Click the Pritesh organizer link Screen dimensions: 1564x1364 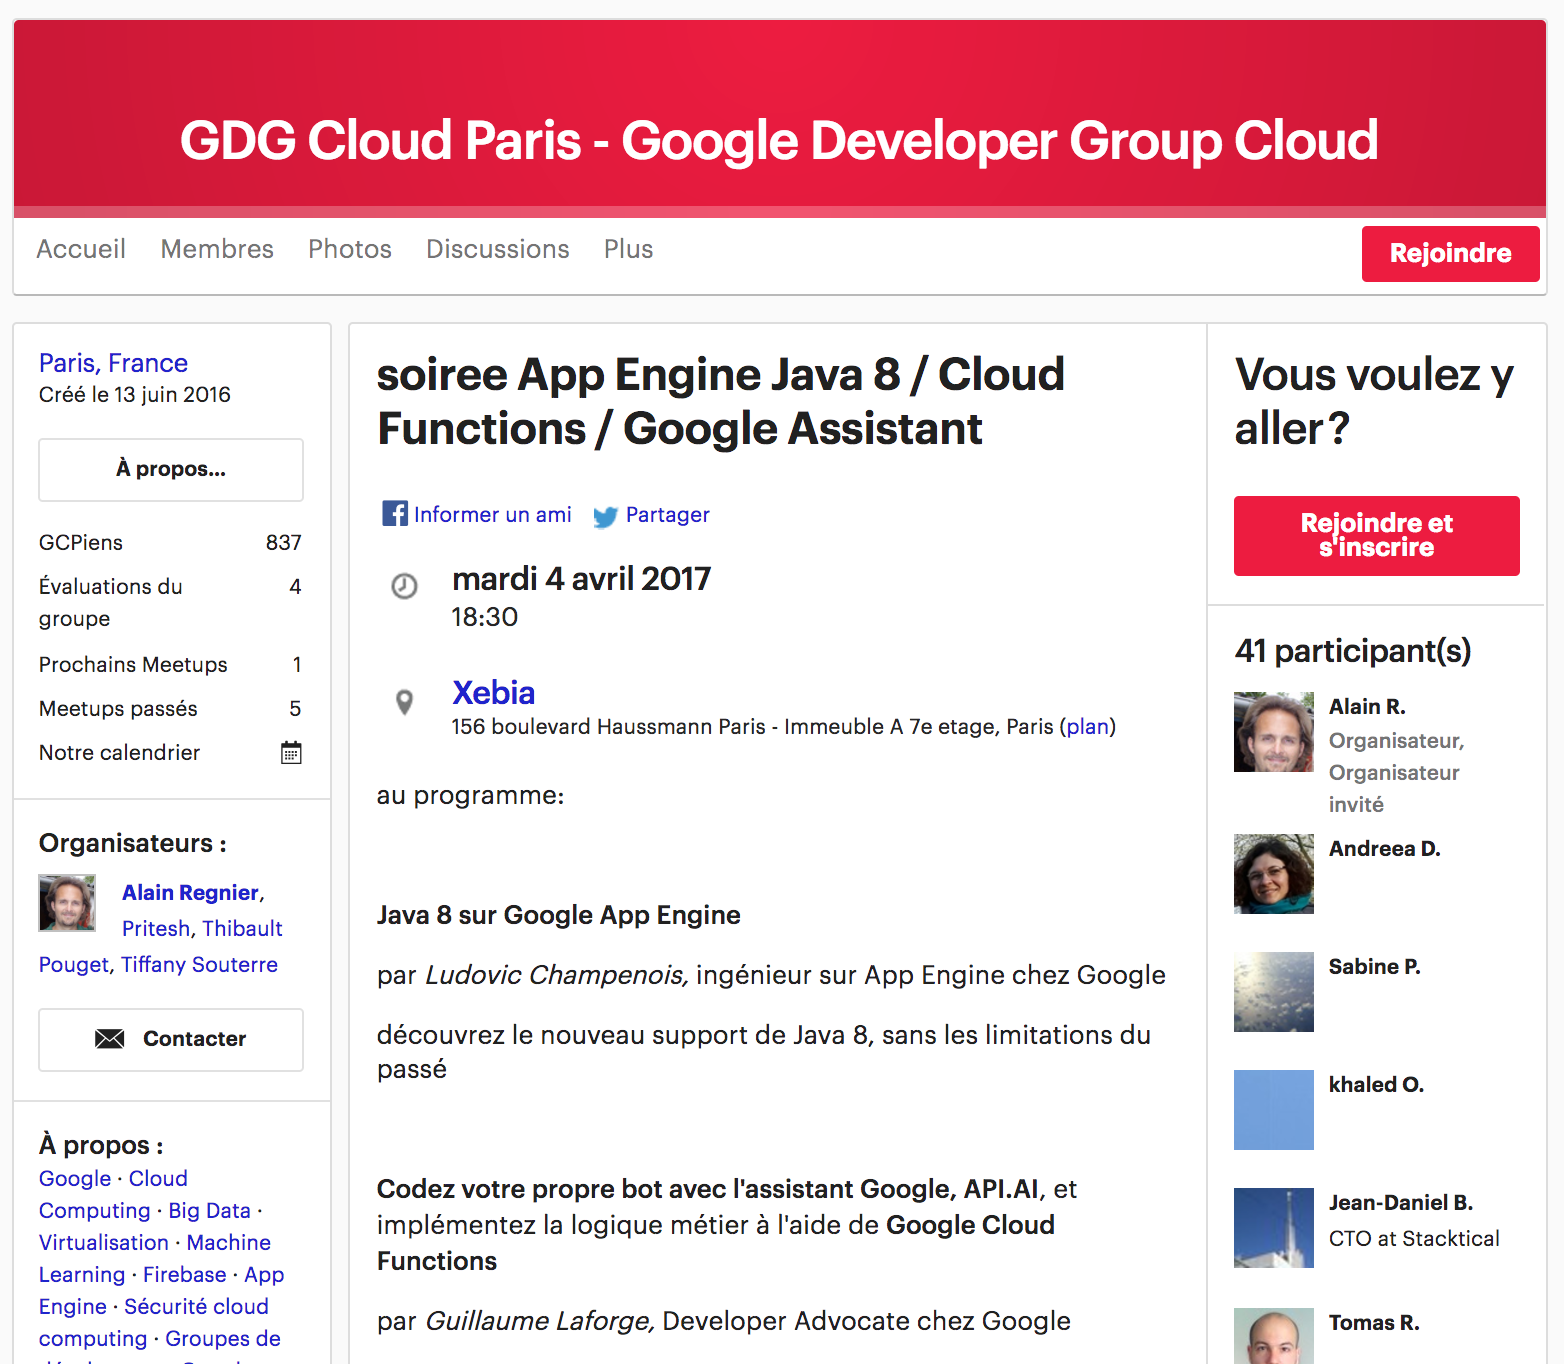click(156, 929)
